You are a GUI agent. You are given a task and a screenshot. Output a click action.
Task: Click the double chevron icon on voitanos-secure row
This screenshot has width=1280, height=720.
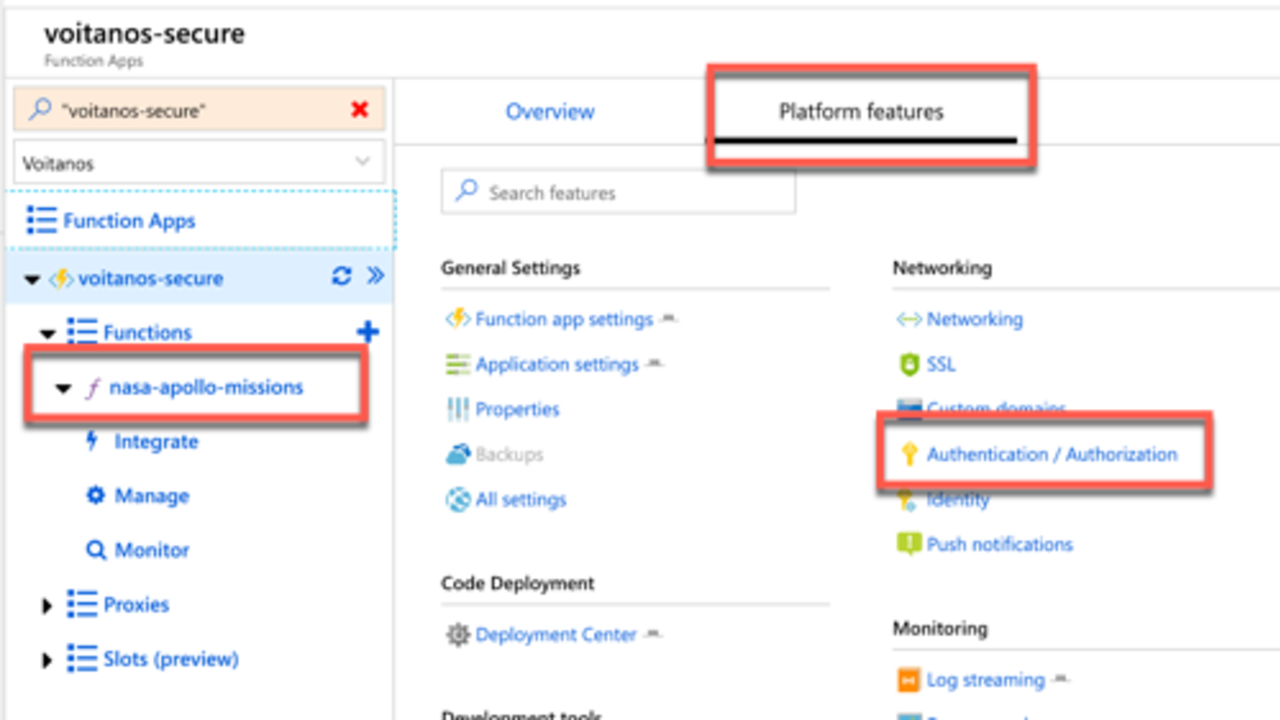375,276
